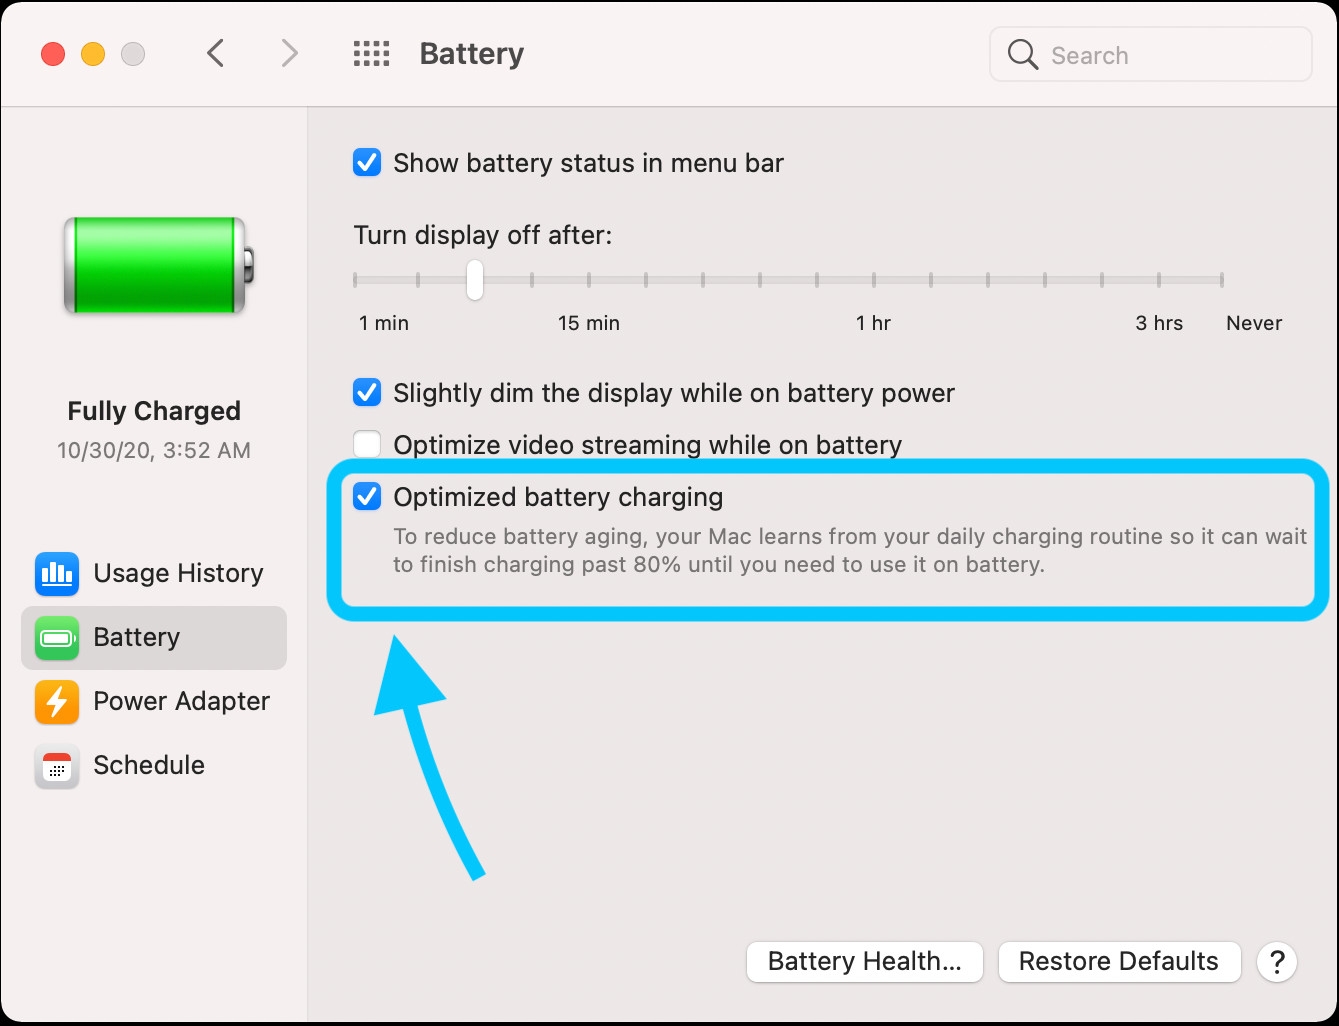Enable Optimize video streaming while on battery
Image resolution: width=1339 pixels, height=1026 pixels.
[367, 444]
